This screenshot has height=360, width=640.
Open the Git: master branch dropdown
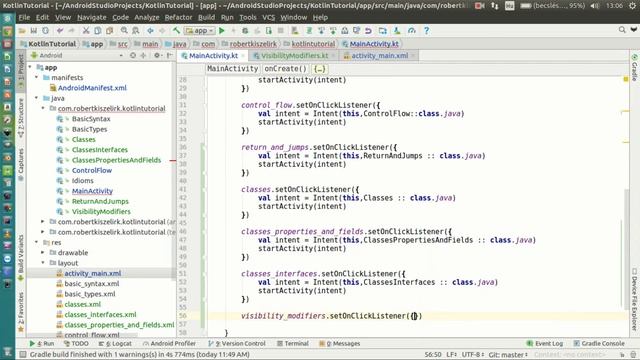508,354
